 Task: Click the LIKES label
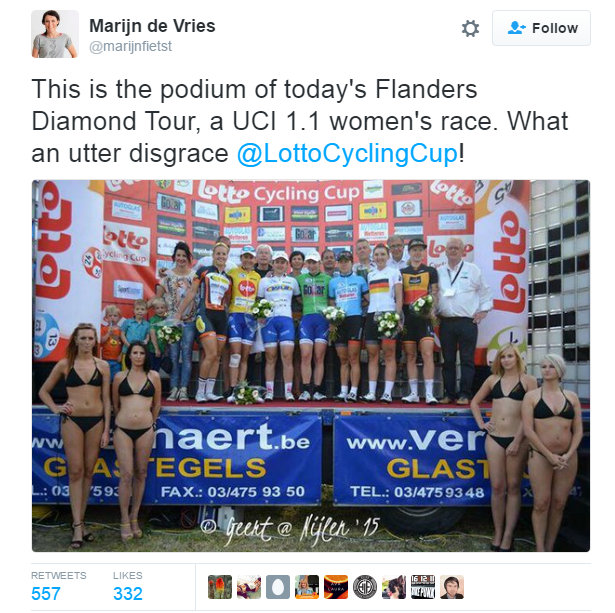(128, 575)
